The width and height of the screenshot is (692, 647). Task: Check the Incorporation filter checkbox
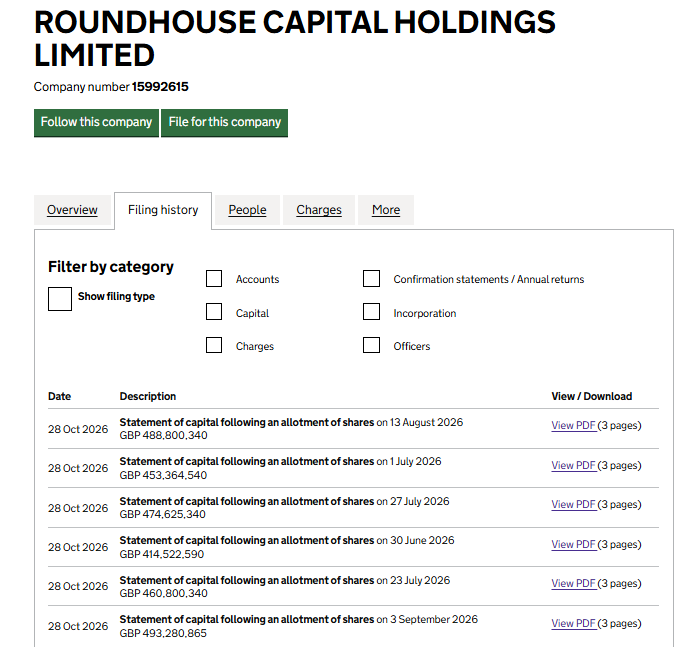coord(371,312)
